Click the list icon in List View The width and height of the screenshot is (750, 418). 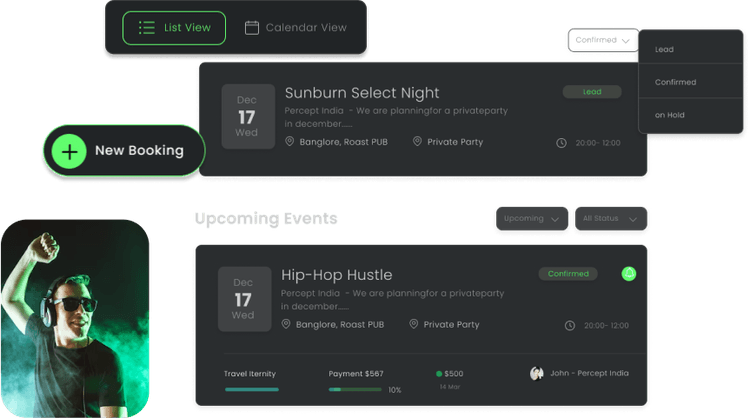(x=147, y=28)
